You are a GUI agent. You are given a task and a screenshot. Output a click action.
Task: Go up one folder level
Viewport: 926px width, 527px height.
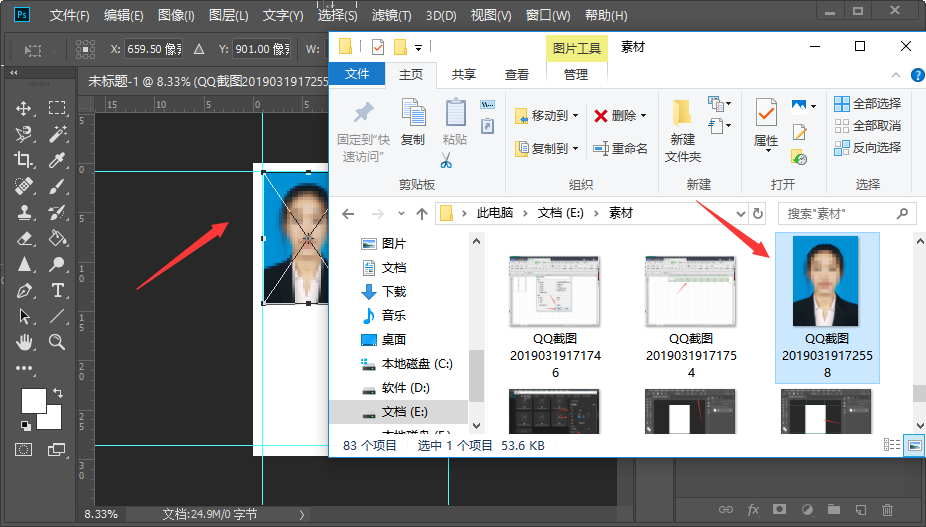(x=421, y=214)
